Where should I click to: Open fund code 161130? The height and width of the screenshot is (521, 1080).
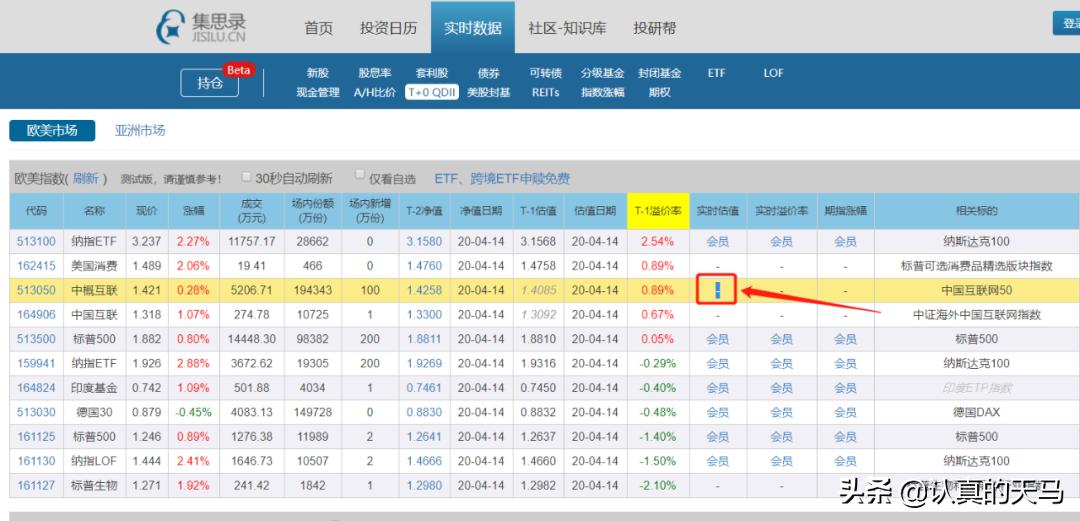point(37,461)
